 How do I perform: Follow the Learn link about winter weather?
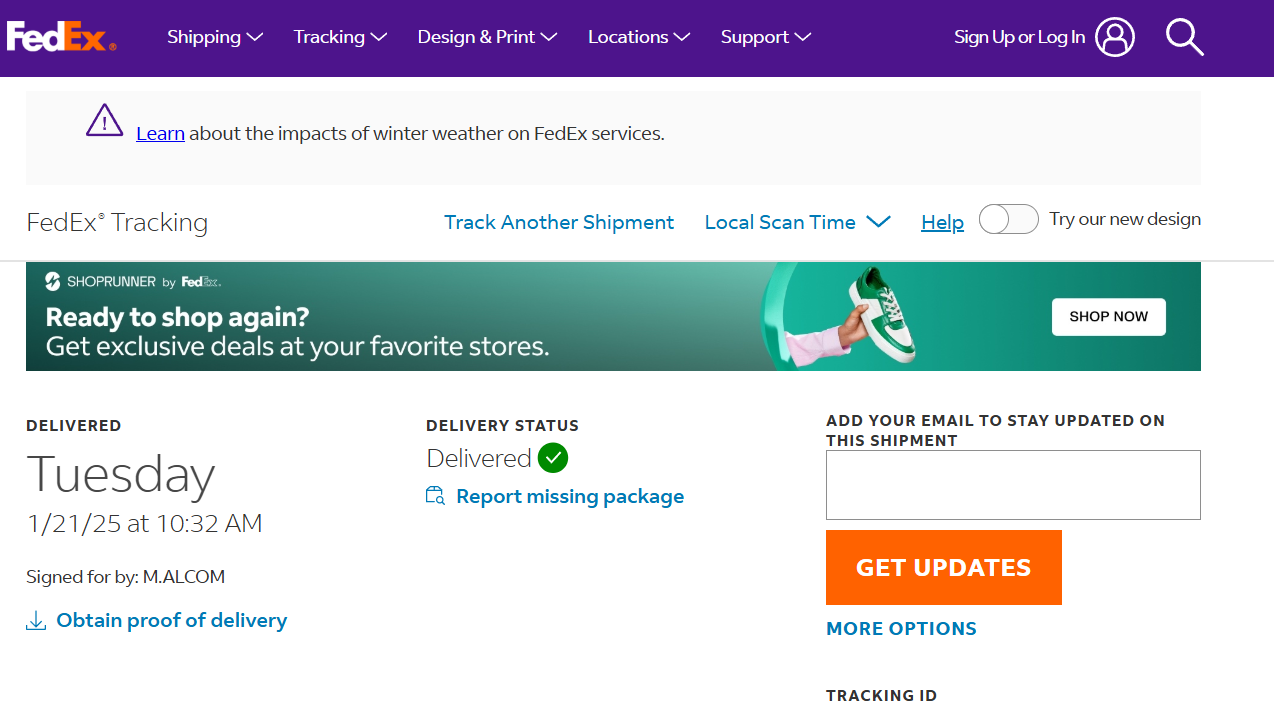160,133
